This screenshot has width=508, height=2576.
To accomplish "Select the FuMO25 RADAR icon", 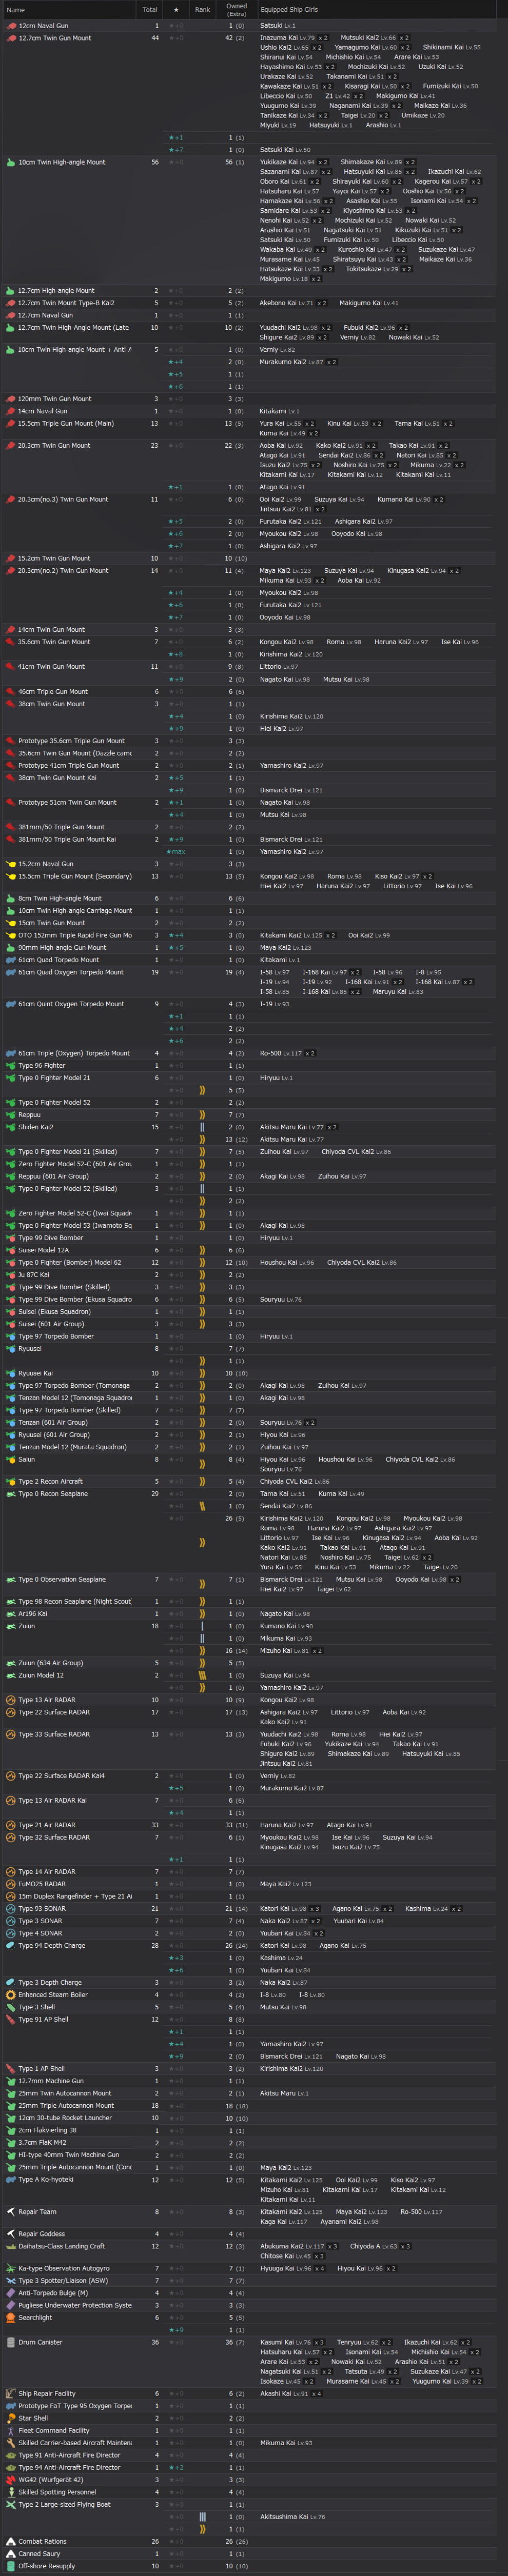I will point(11,1884).
